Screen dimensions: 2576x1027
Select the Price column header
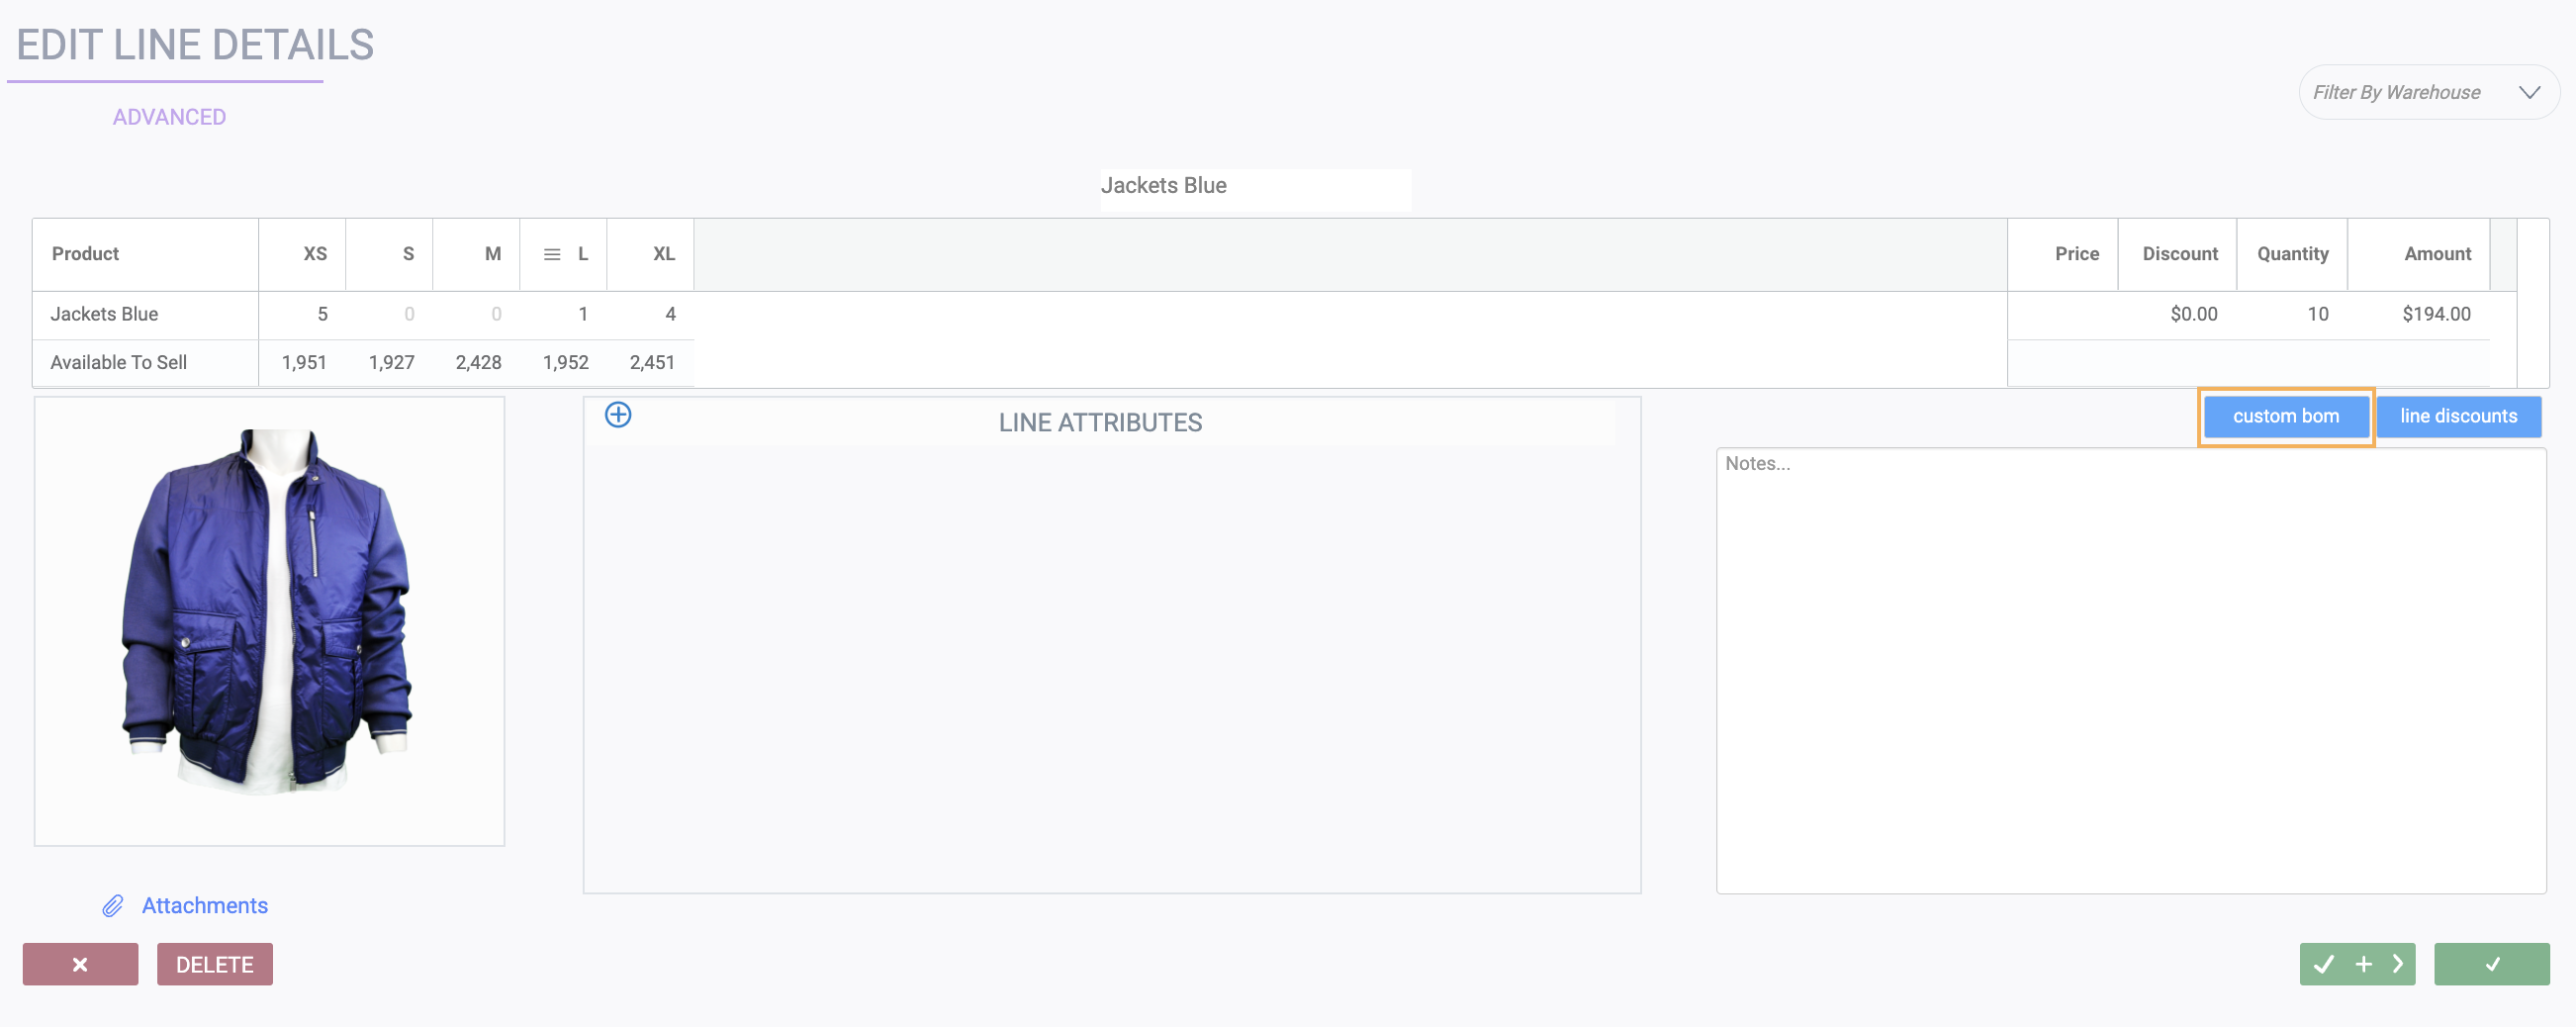point(2063,254)
